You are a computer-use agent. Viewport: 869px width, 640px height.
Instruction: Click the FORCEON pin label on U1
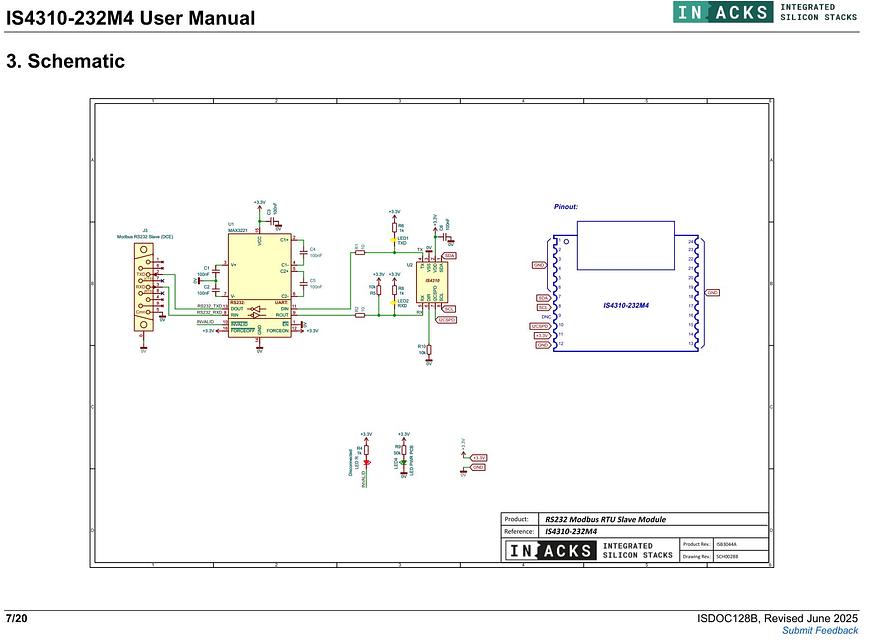278,331
